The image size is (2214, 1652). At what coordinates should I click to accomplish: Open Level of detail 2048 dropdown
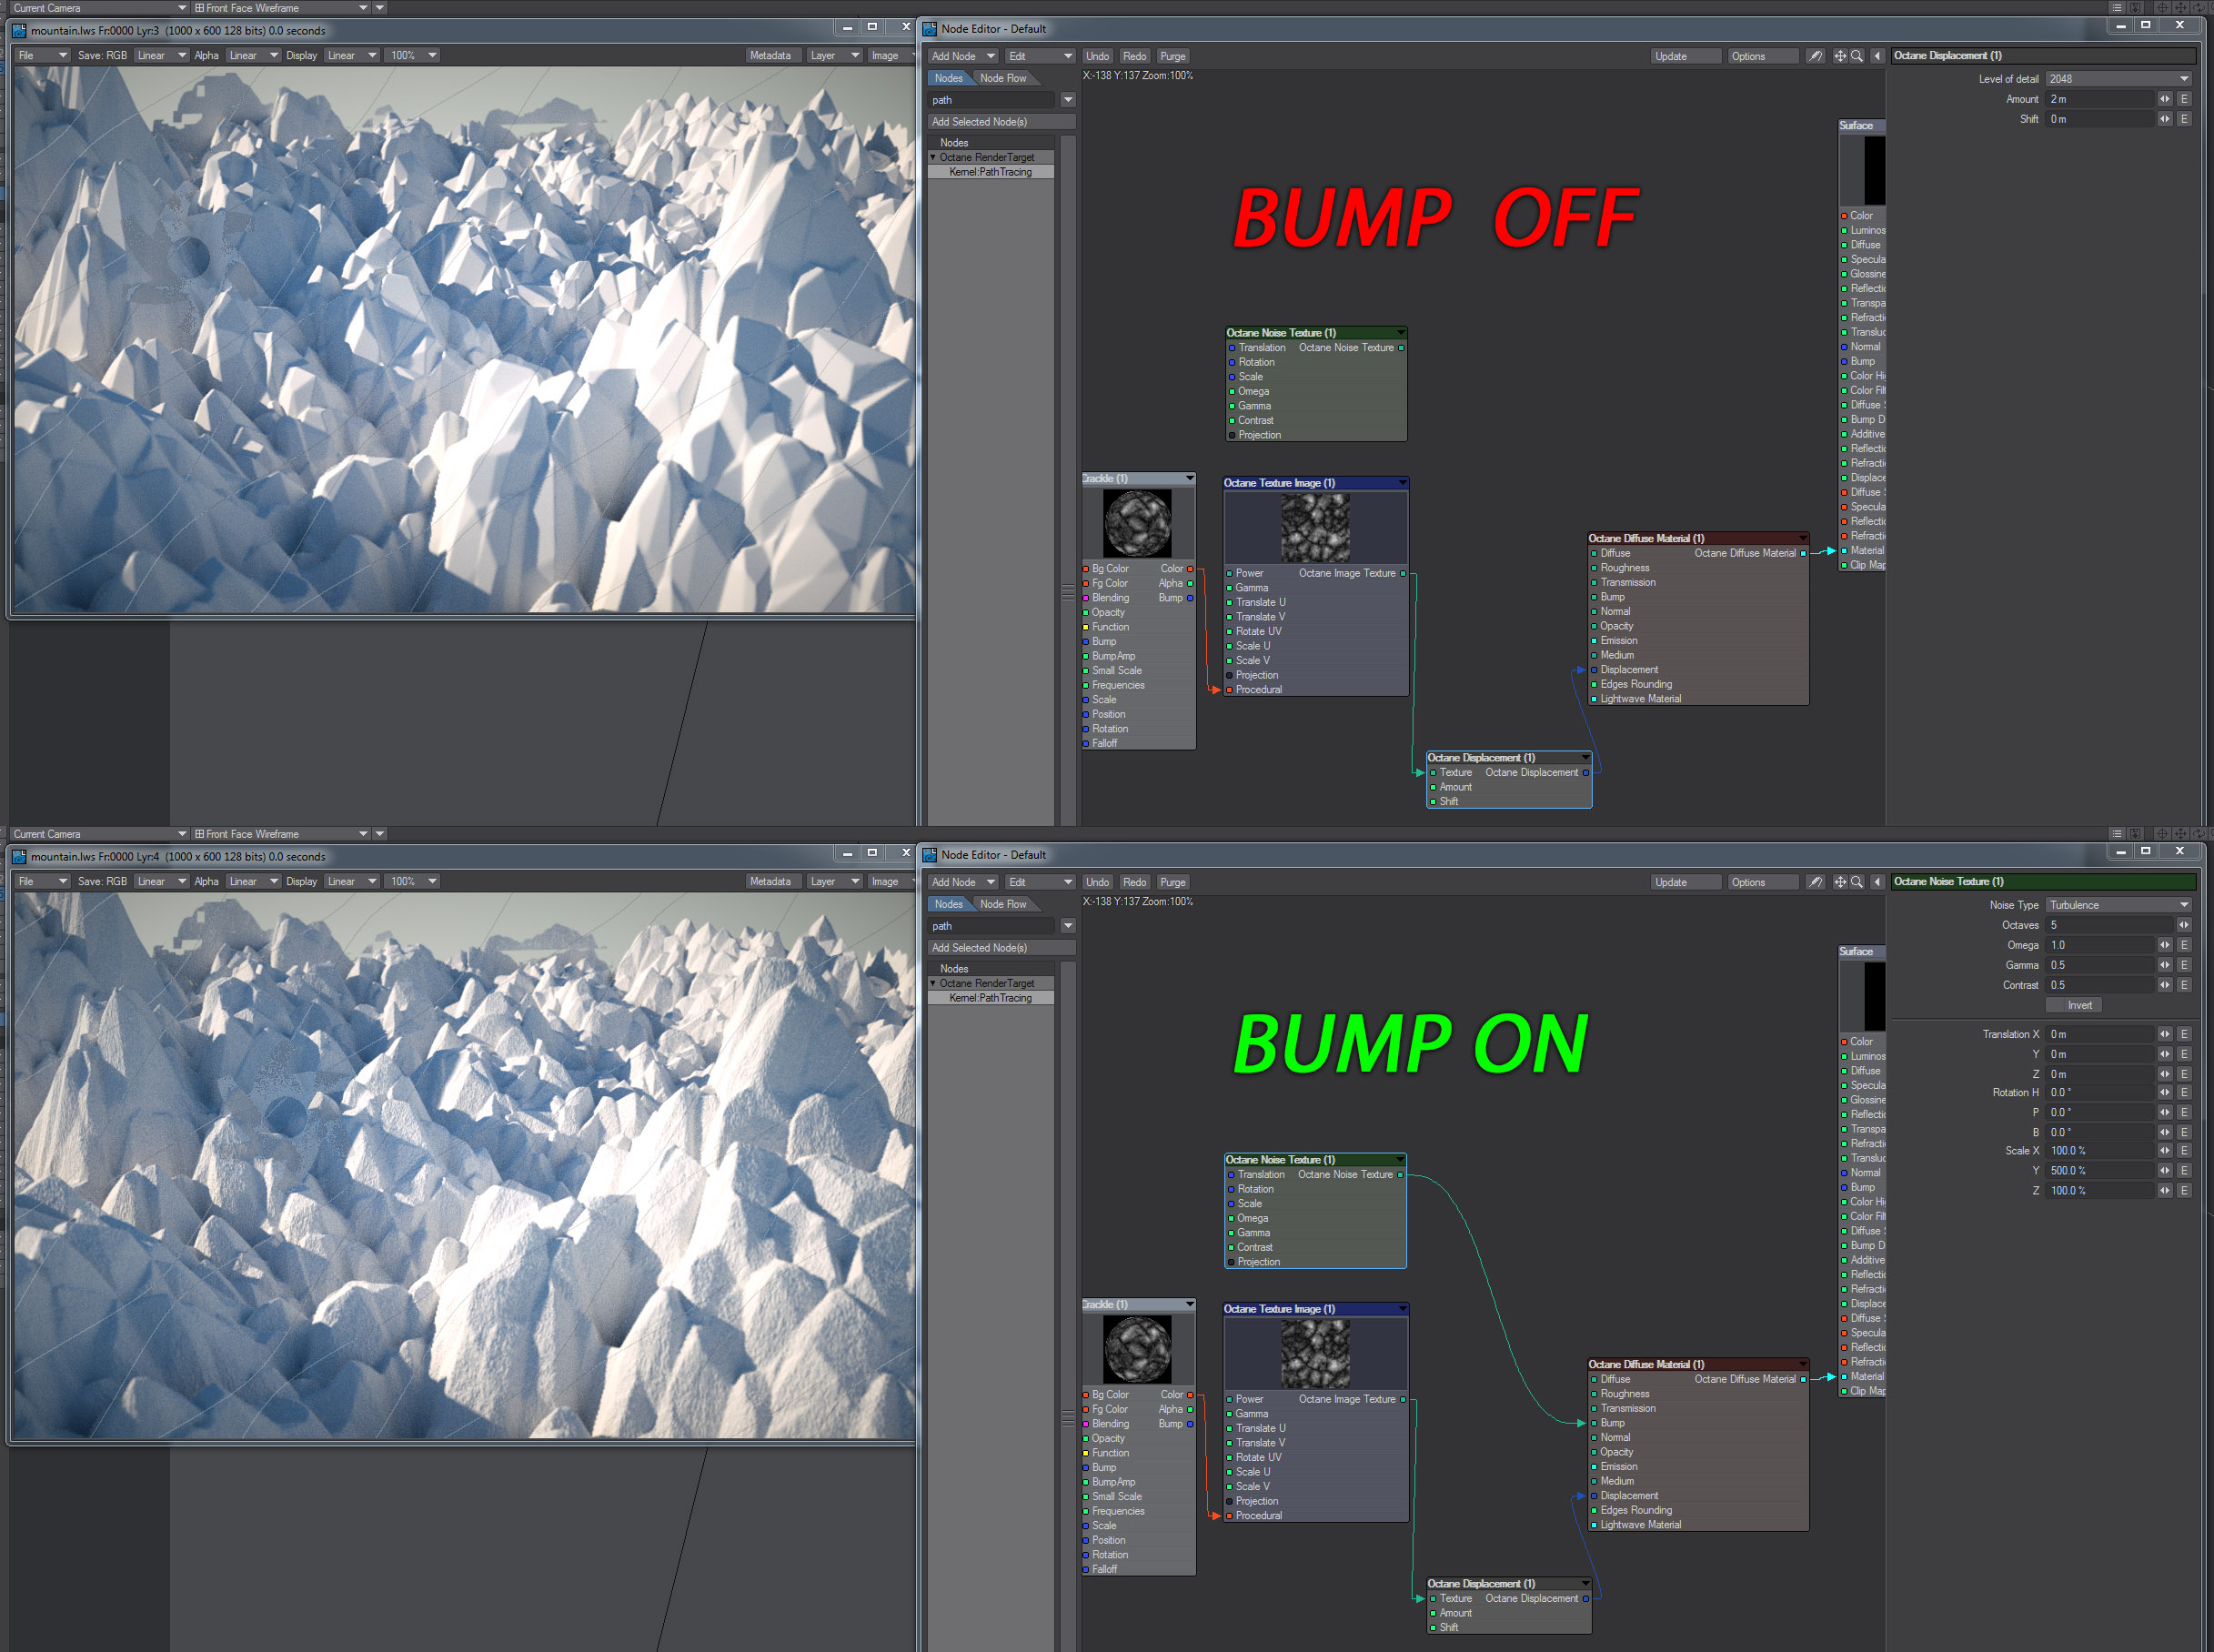point(2118,79)
